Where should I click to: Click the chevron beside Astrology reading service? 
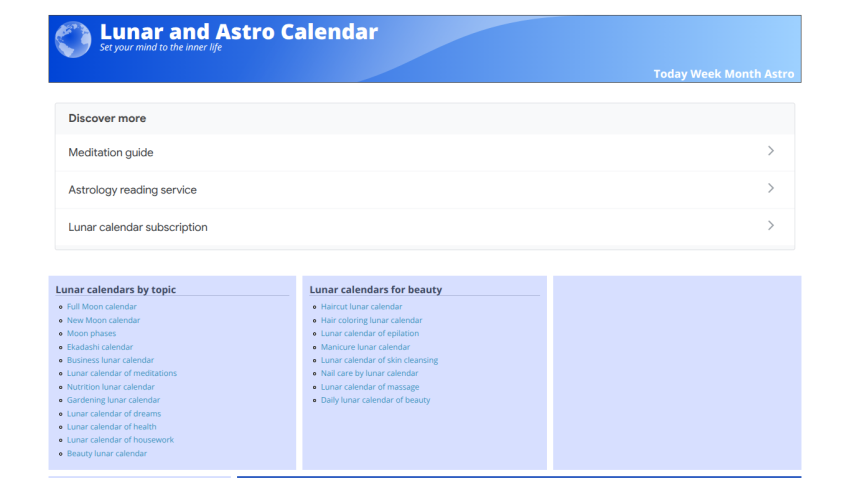[x=770, y=189]
